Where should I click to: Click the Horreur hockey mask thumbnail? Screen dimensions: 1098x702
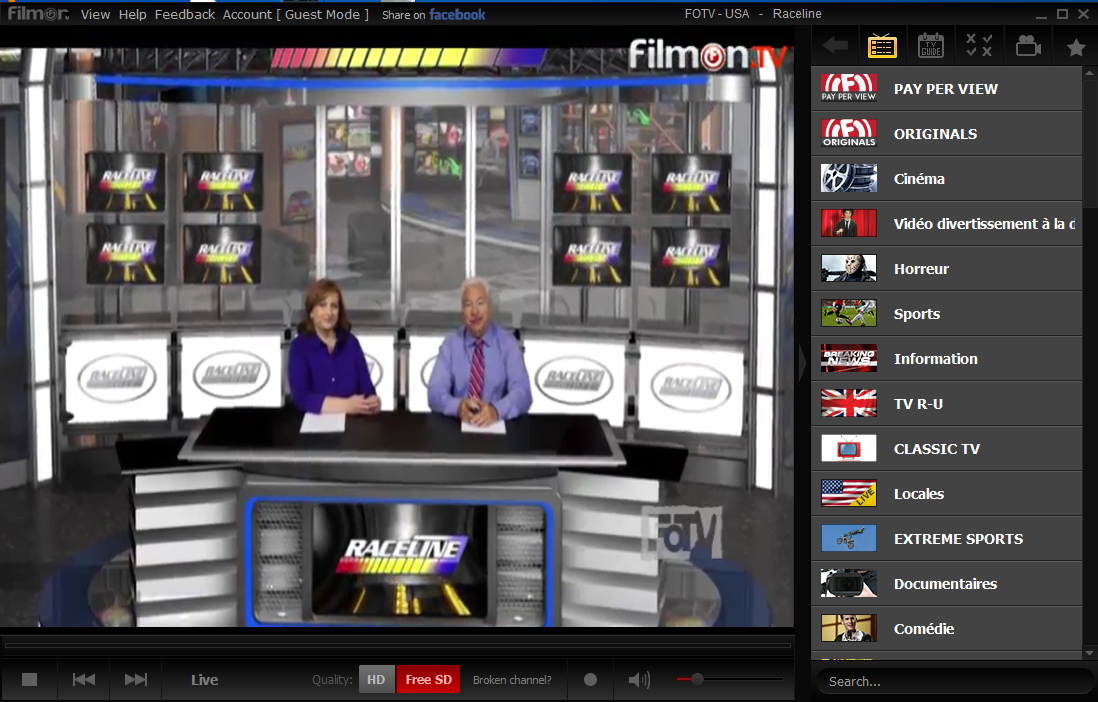(849, 268)
